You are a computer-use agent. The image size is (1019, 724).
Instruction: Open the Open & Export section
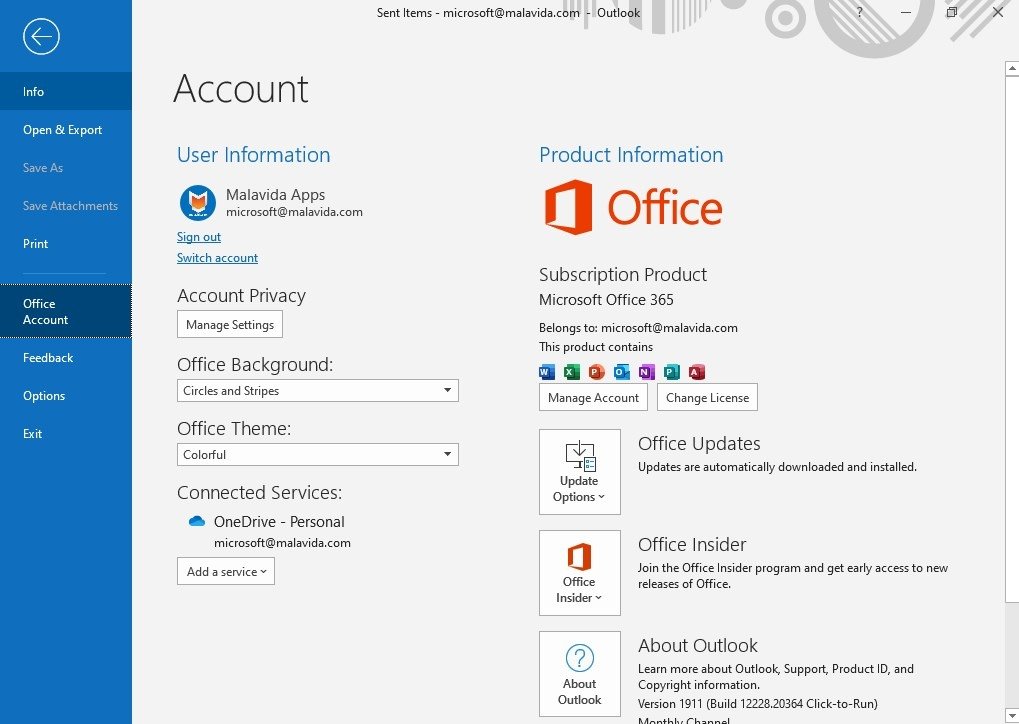point(66,129)
